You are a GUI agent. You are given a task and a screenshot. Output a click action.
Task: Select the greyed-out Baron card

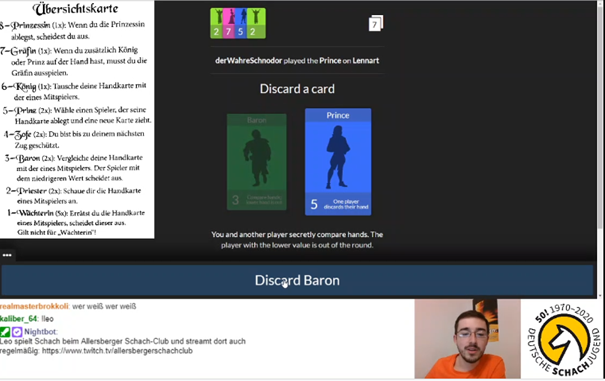(x=257, y=162)
